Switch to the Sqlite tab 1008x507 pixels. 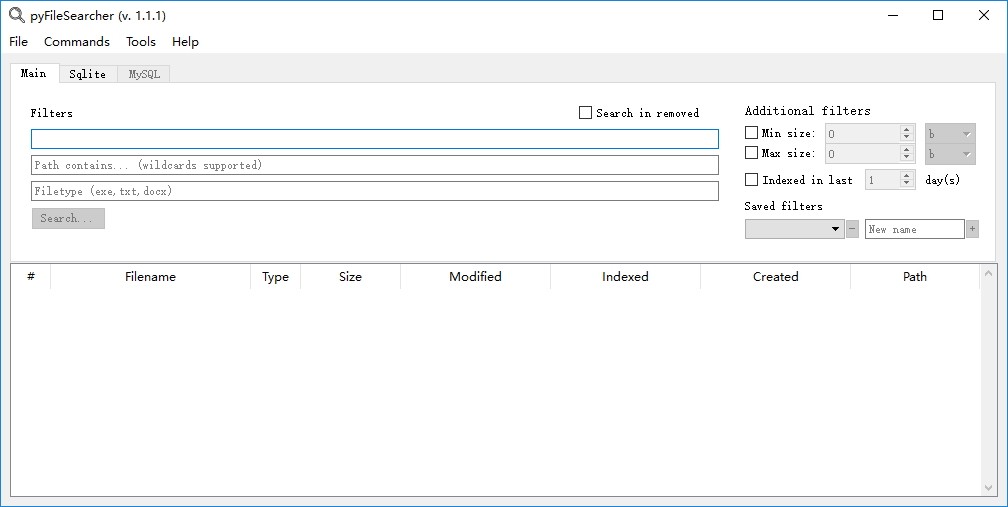(87, 74)
